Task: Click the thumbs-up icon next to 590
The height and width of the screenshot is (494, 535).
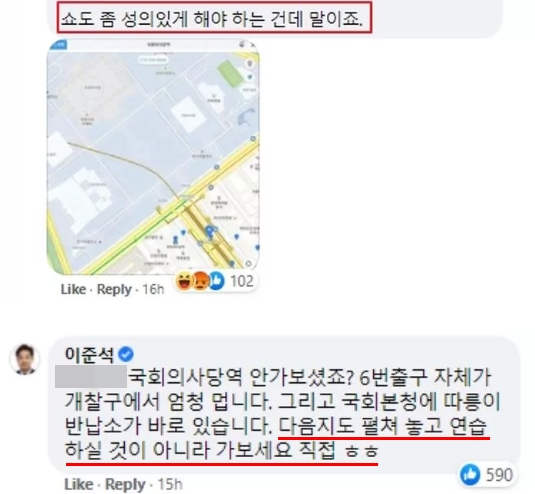Action: tap(470, 475)
